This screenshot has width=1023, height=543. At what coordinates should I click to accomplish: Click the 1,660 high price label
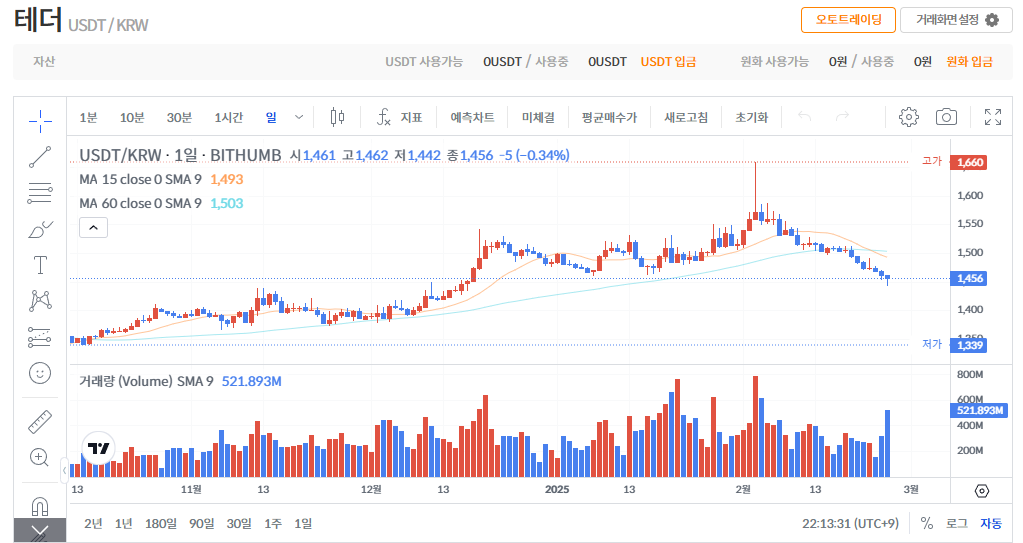pos(969,163)
